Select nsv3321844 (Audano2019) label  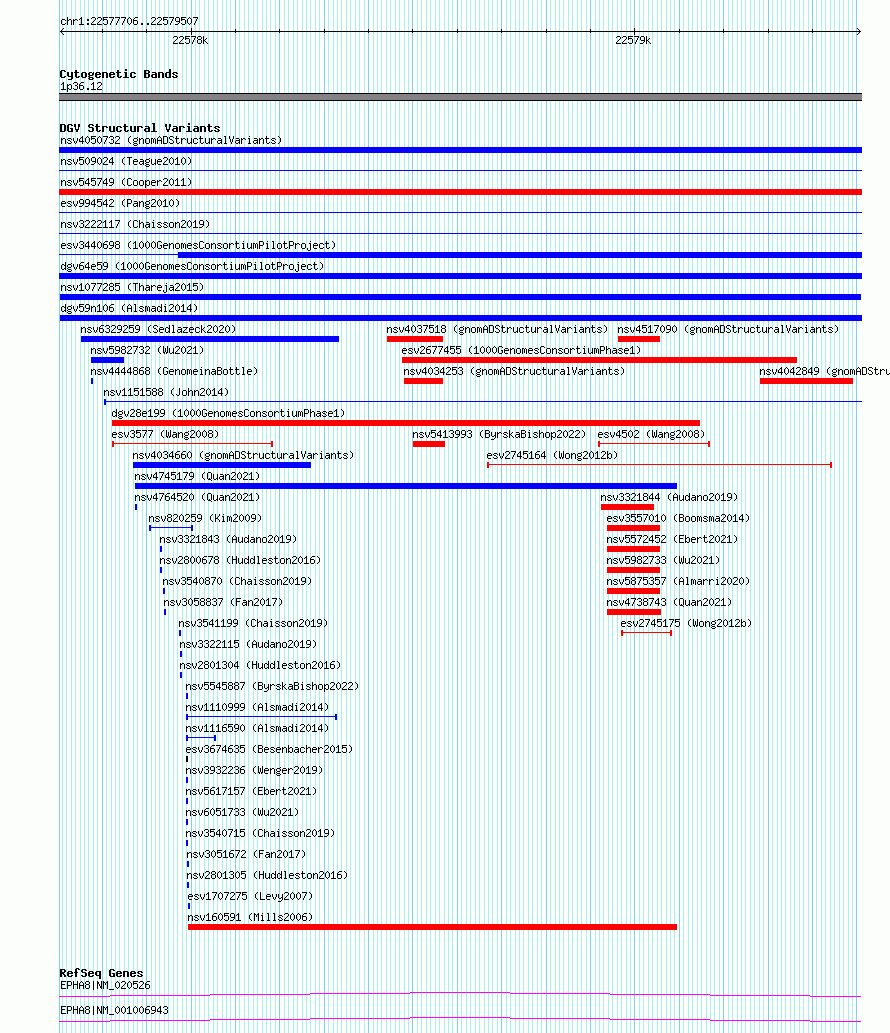click(x=669, y=498)
